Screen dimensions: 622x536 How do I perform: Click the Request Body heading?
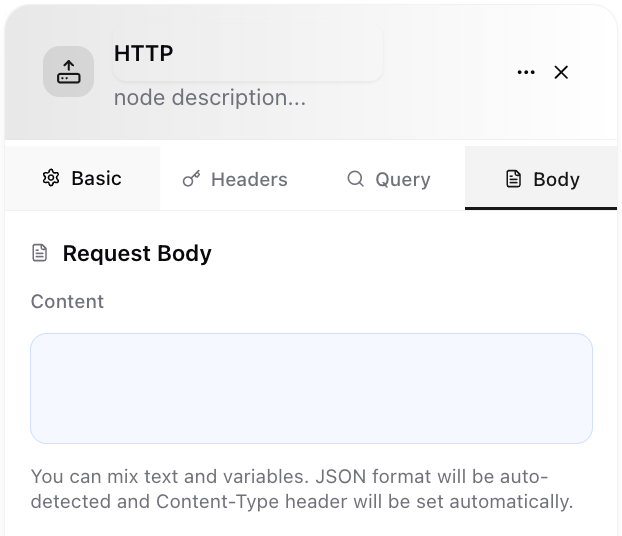[137, 254]
